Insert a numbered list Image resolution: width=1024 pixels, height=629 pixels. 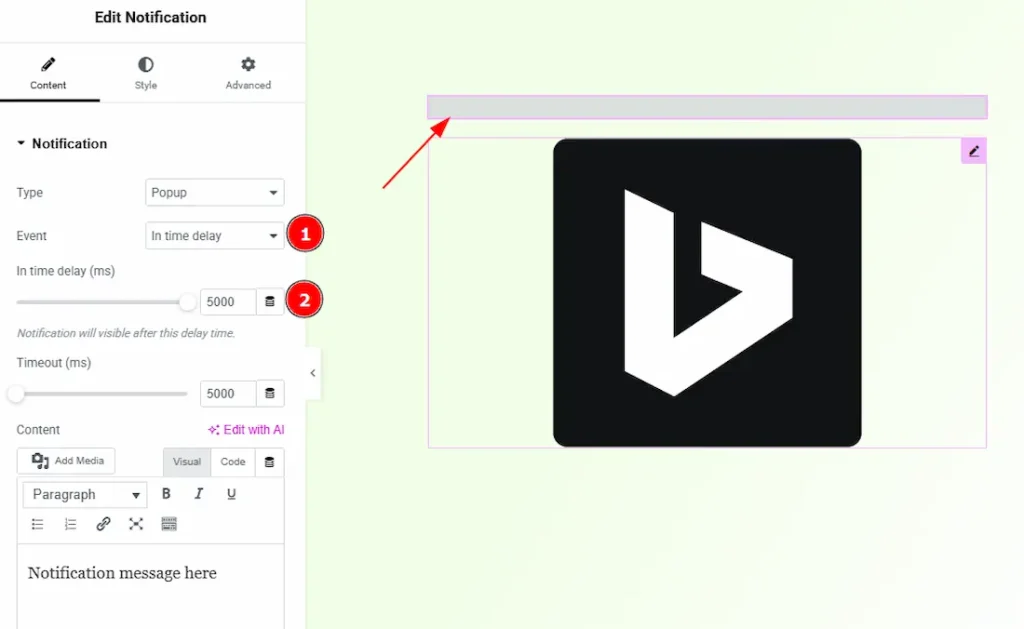click(70, 524)
